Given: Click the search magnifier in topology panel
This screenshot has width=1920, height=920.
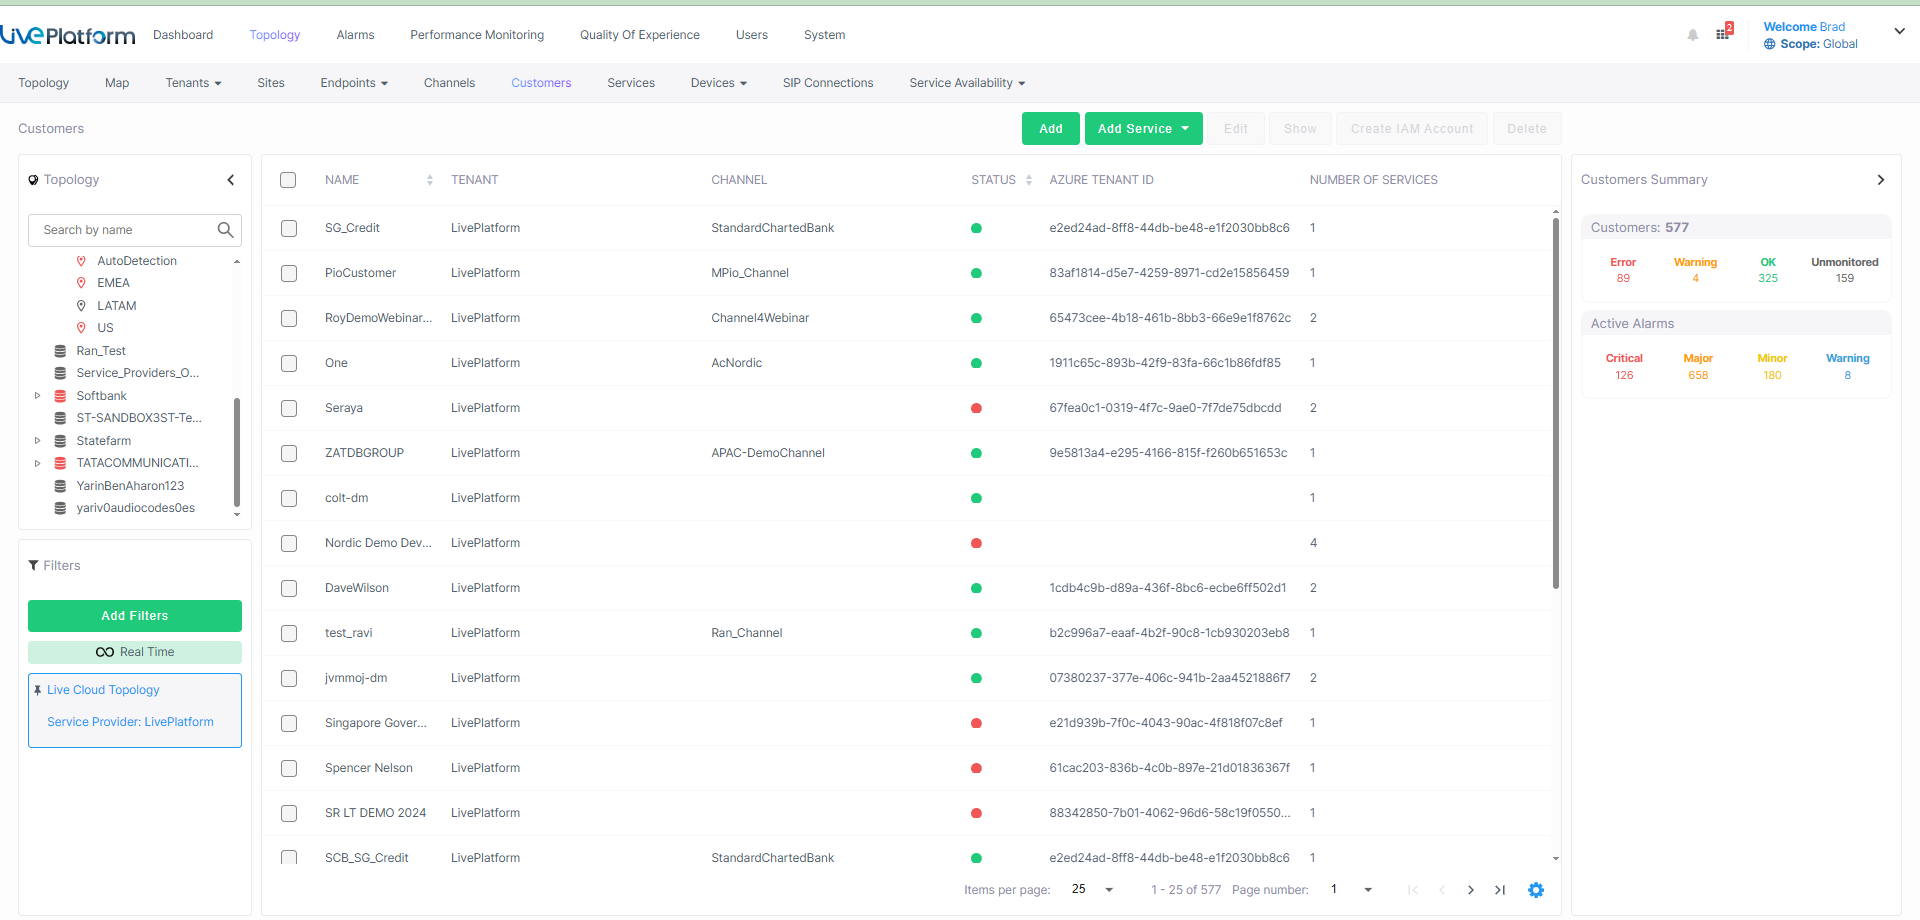Looking at the screenshot, I should [225, 230].
